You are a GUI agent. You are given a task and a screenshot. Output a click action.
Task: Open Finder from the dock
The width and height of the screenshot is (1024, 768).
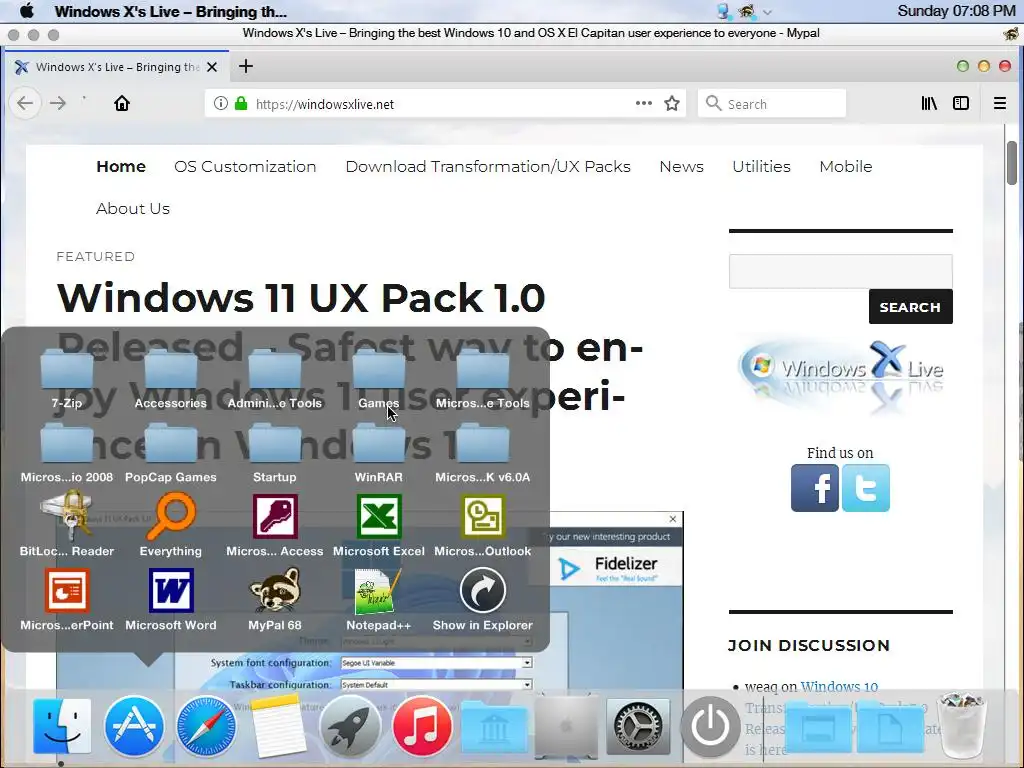62,726
